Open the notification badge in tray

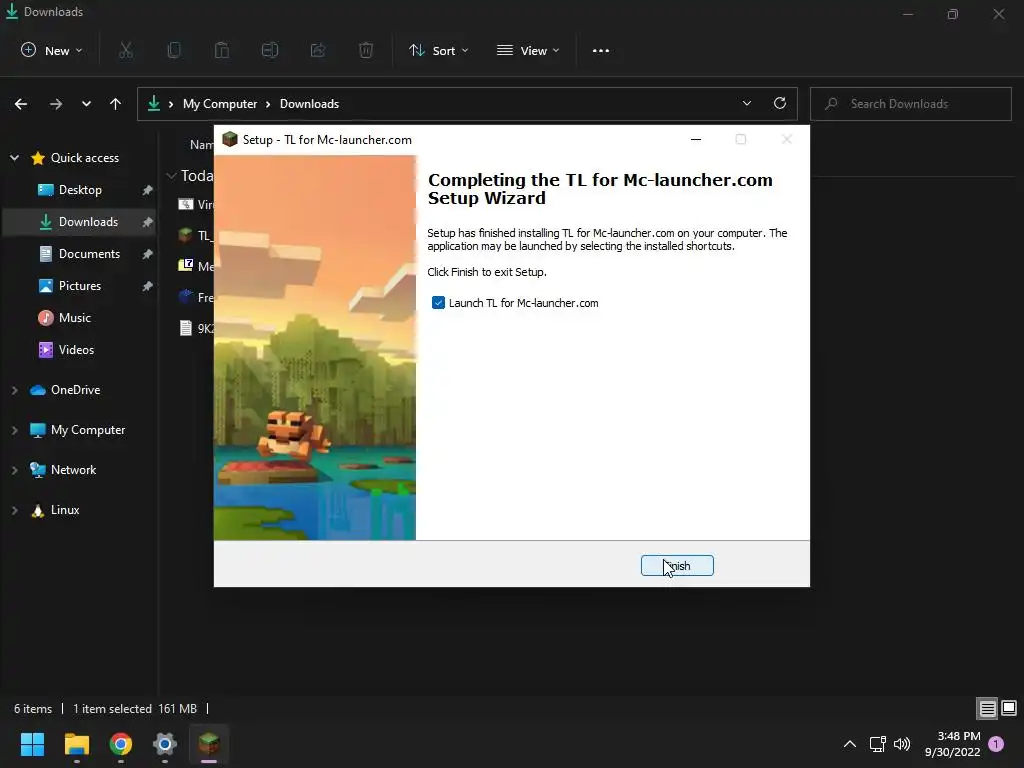(x=996, y=744)
